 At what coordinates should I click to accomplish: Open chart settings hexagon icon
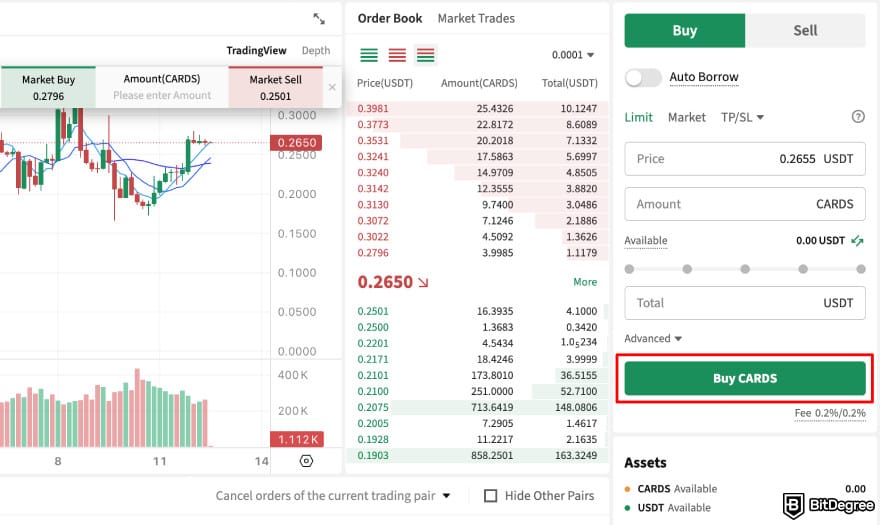[306, 461]
